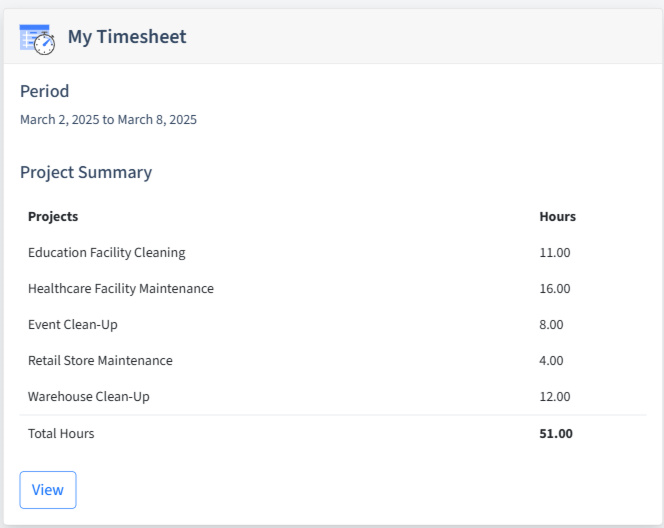Click the 8.00 hours value
Viewport: 664px width, 528px height.
pos(551,325)
